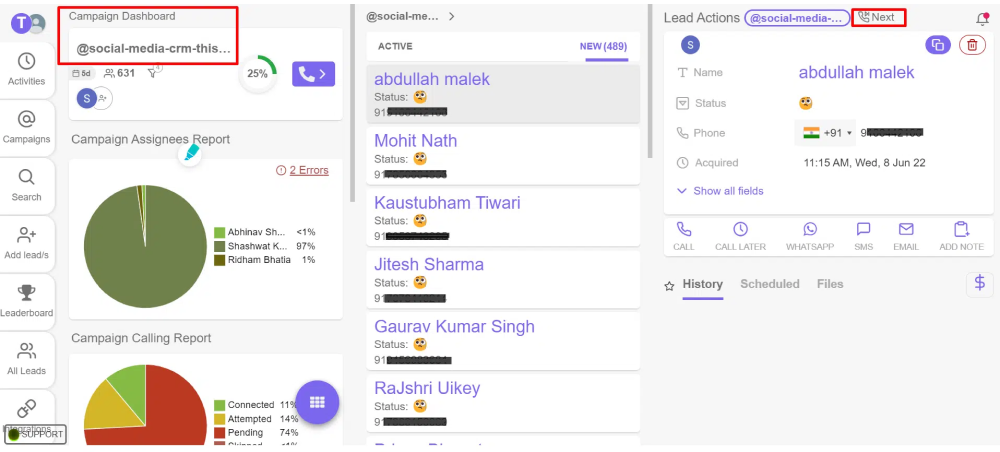This screenshot has height=452, width=1000.
Task: Open the Campaigns sidebar item
Action: click(26, 128)
